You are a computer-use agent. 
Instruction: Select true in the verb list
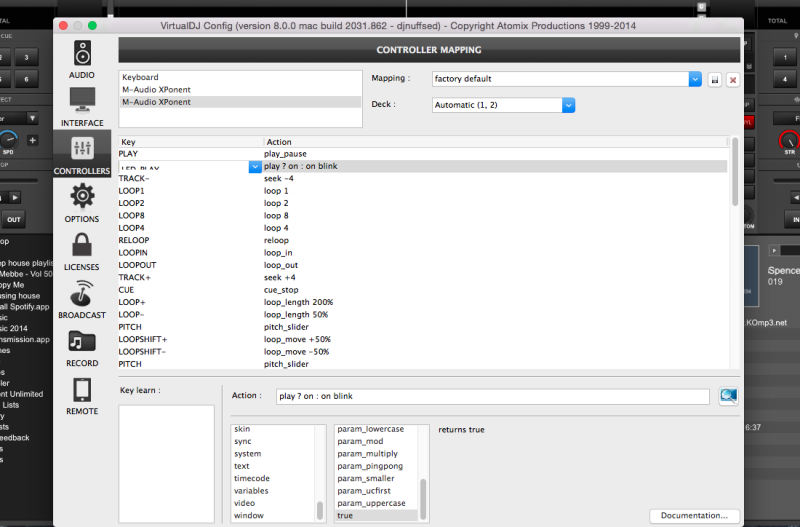click(x=377, y=515)
